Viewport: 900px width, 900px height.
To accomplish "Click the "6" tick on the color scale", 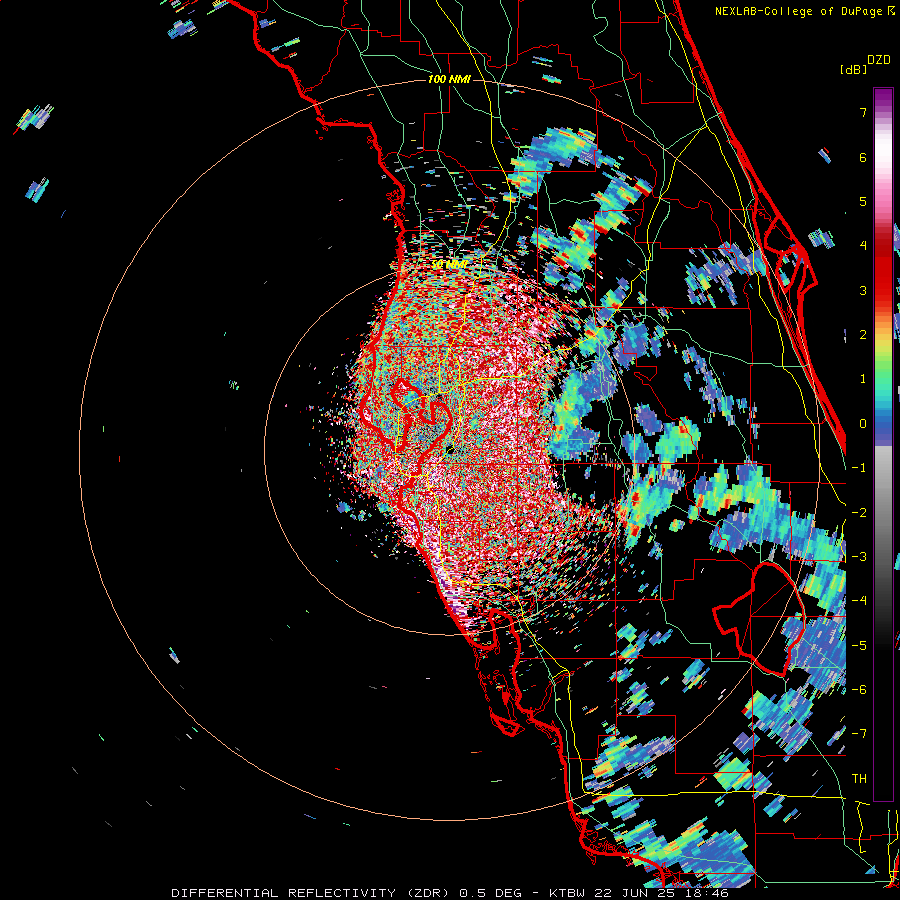I will click(x=863, y=157).
